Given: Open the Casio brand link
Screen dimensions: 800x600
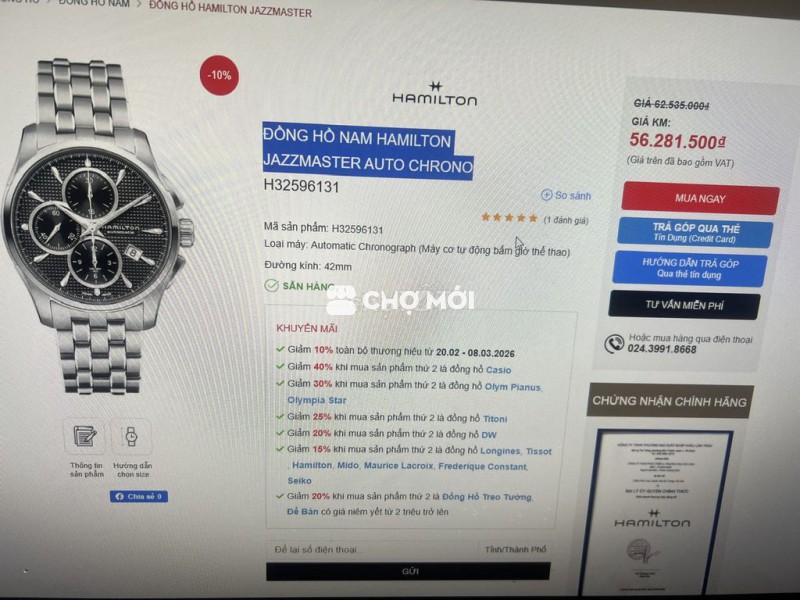Looking at the screenshot, I should [x=498, y=370].
